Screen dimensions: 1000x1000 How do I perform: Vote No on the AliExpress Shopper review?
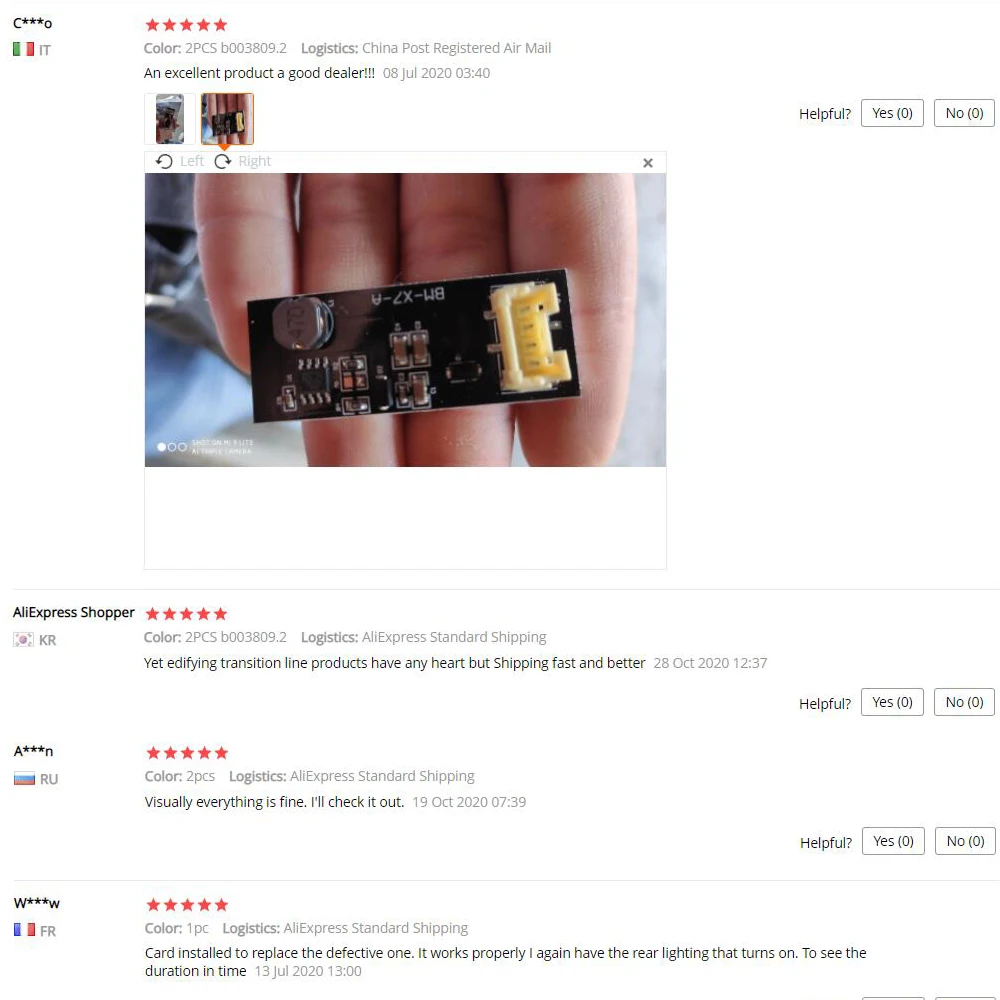tap(964, 702)
